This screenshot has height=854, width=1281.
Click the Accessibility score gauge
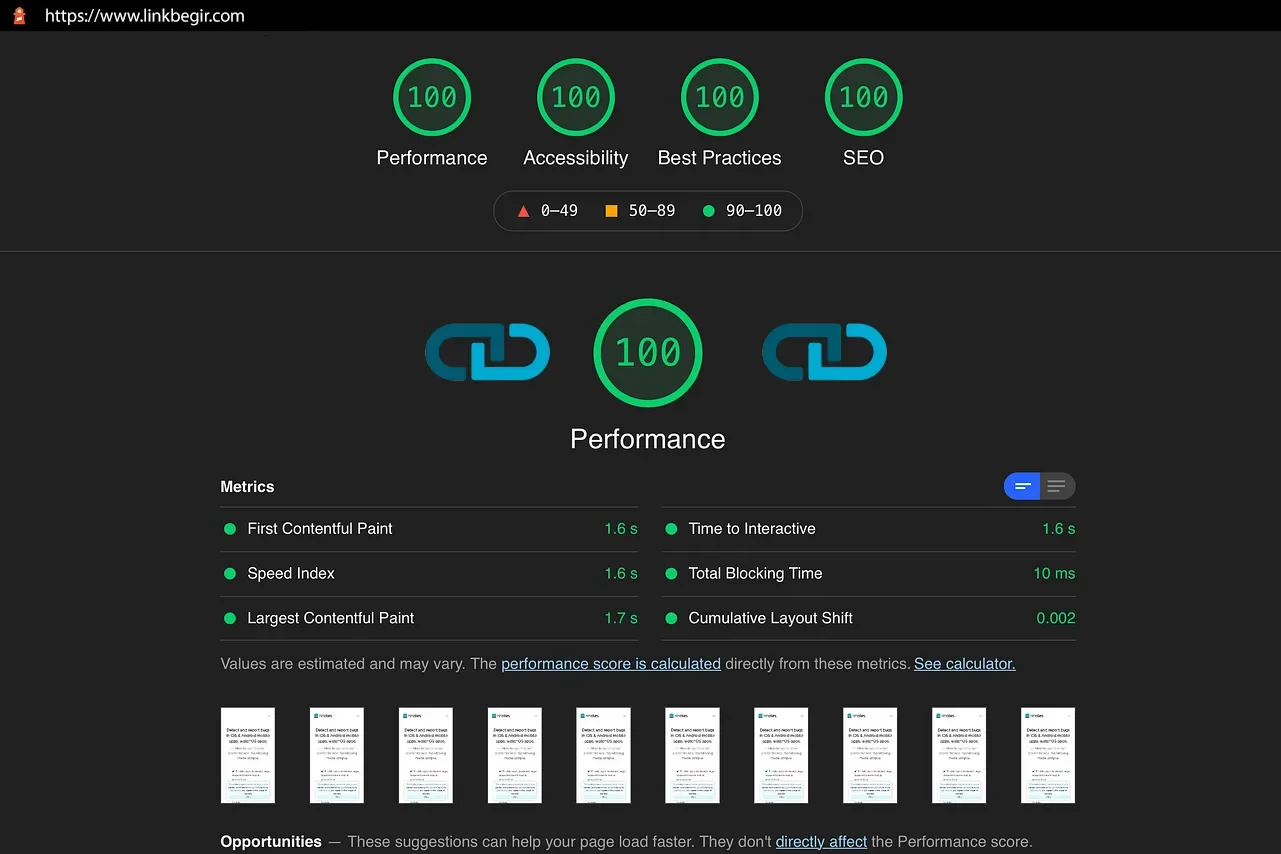(x=576, y=97)
